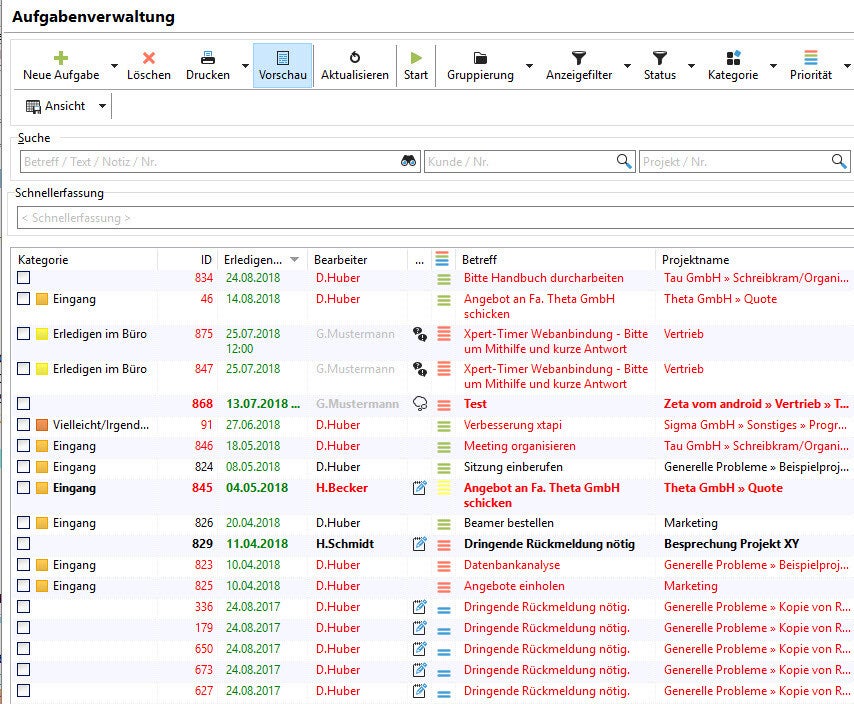Viewport: 854px width, 704px height.
Task: Tick the checkbox for task ID 868
Action: (x=24, y=404)
